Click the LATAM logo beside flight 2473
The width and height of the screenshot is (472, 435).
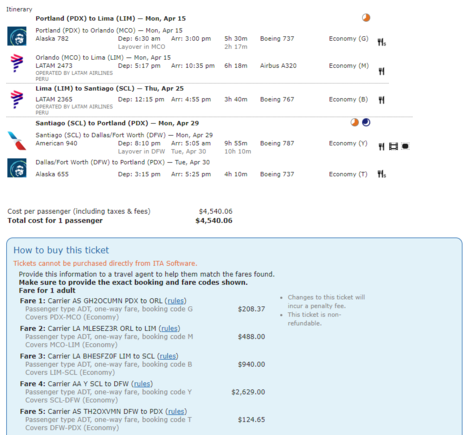[17, 63]
